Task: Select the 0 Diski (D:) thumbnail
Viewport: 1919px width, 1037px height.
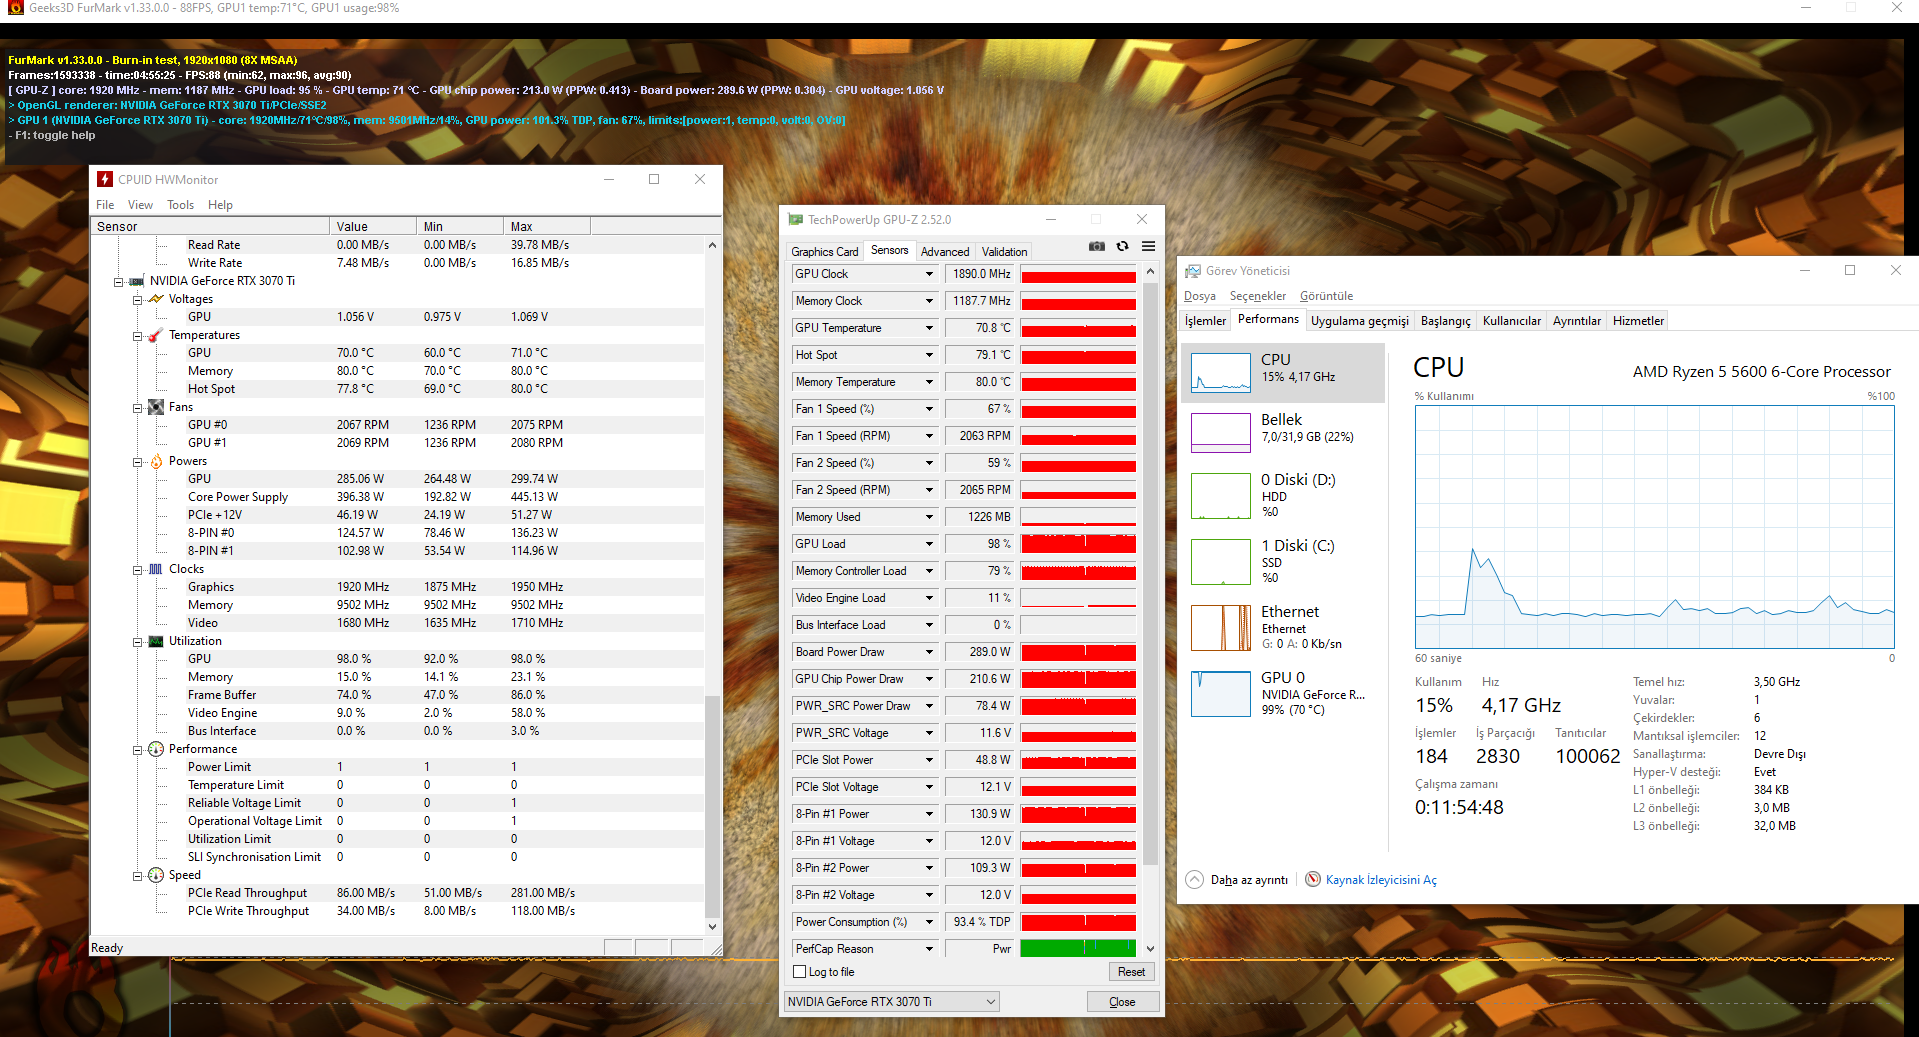Action: (x=1221, y=496)
